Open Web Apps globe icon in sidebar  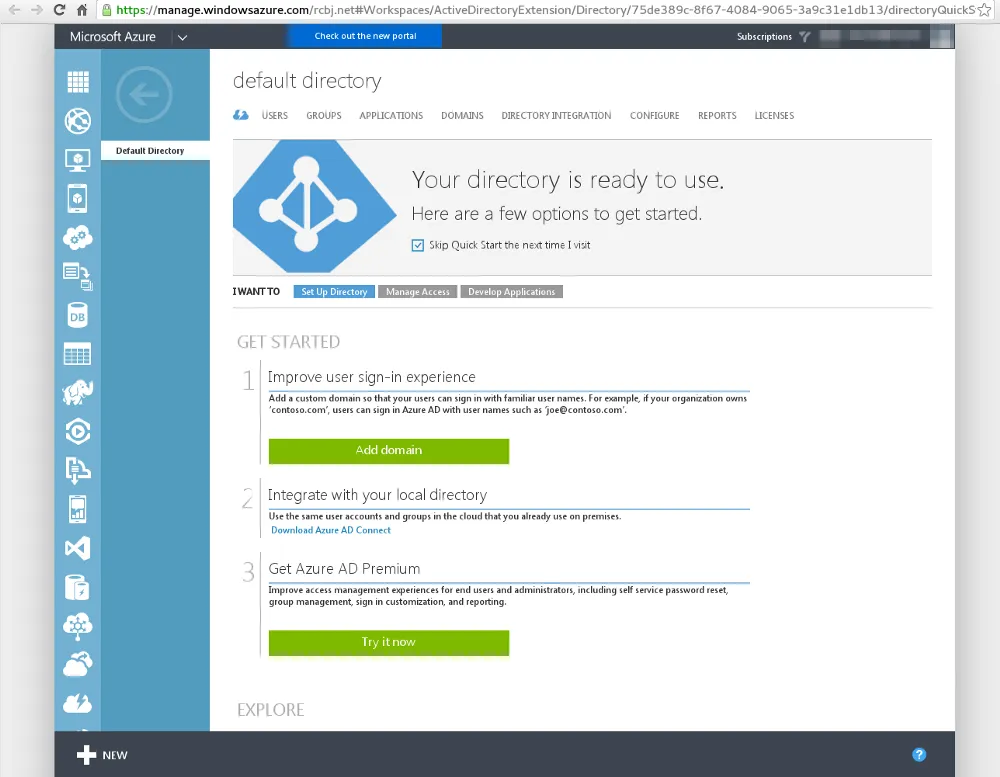(78, 121)
